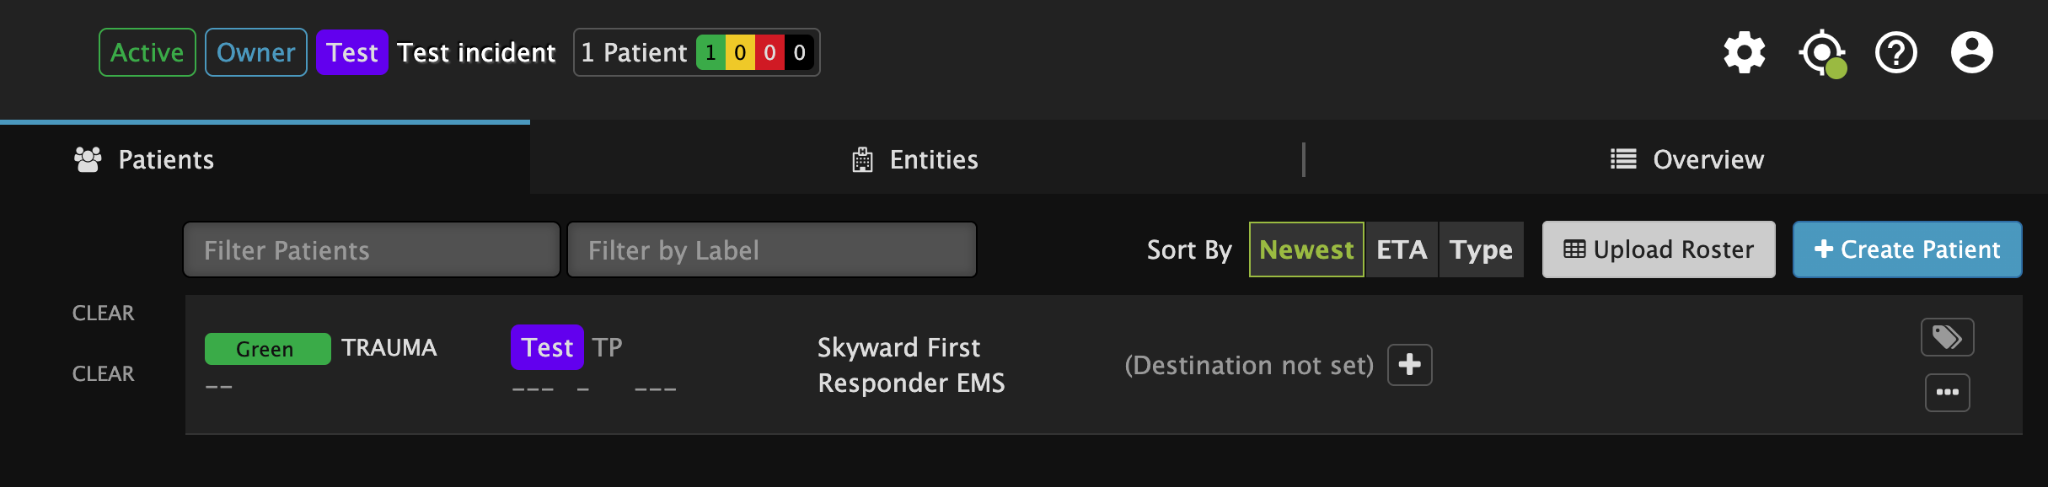Viewport: 2048px width, 487px height.
Task: Sort patients by Type
Action: pyautogui.click(x=1481, y=250)
